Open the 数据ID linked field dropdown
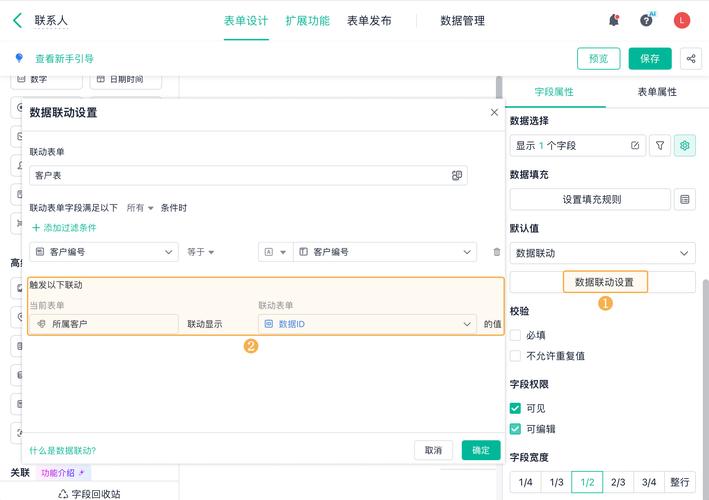The height and width of the screenshot is (500, 709). click(x=367, y=324)
